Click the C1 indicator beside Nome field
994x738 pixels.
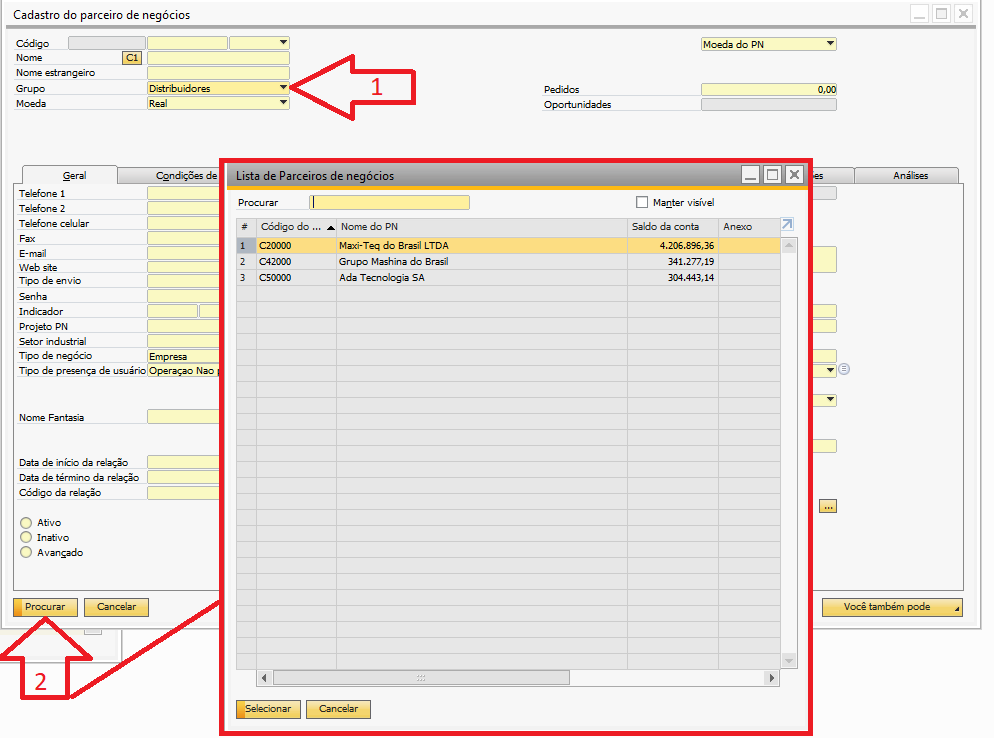point(132,59)
